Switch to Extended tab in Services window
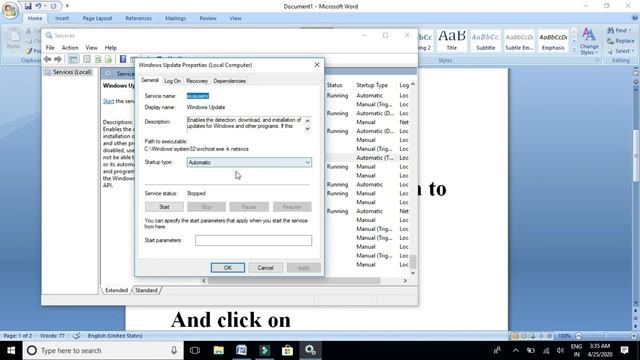The height and width of the screenshot is (360, 640). click(116, 290)
